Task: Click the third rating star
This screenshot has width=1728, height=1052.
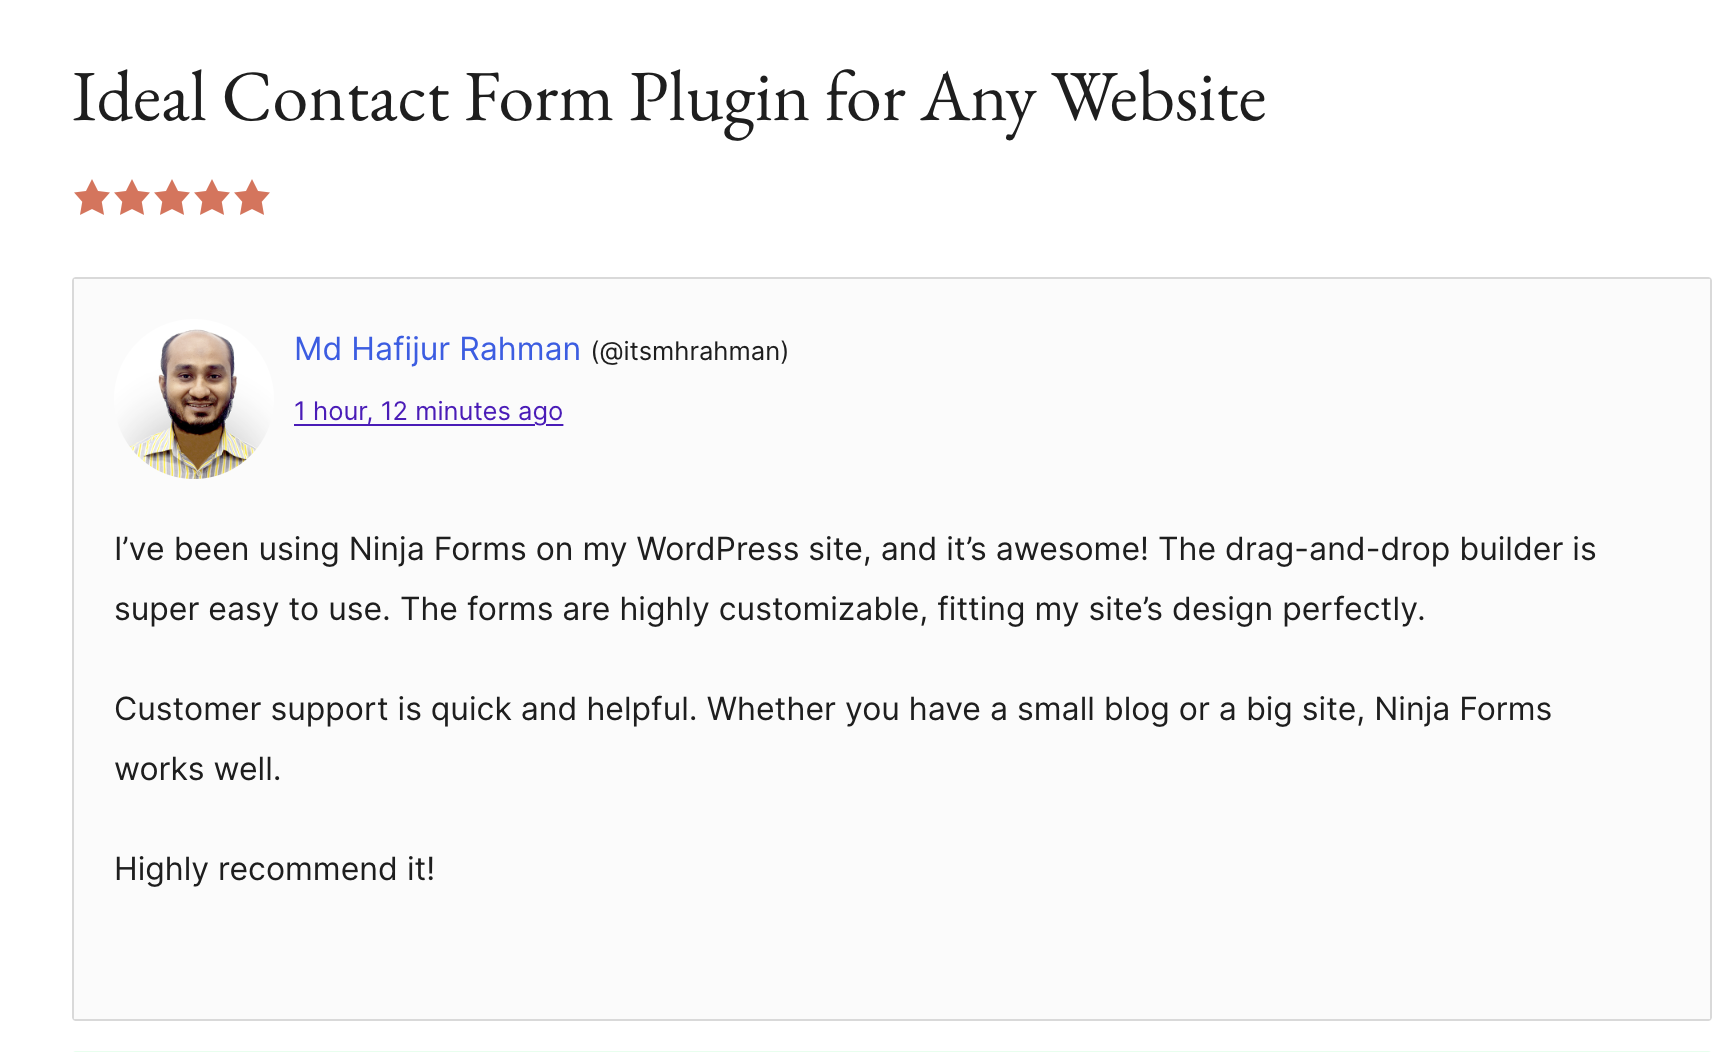Action: click(172, 198)
